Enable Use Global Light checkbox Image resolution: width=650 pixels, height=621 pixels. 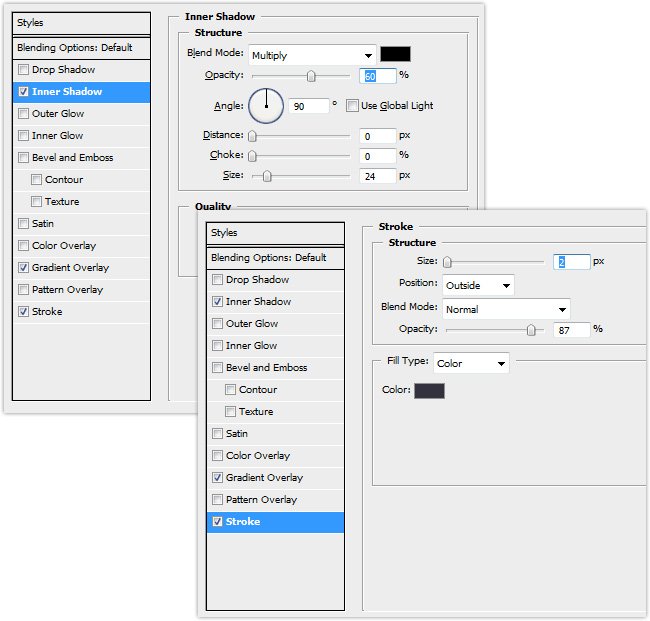(352, 105)
